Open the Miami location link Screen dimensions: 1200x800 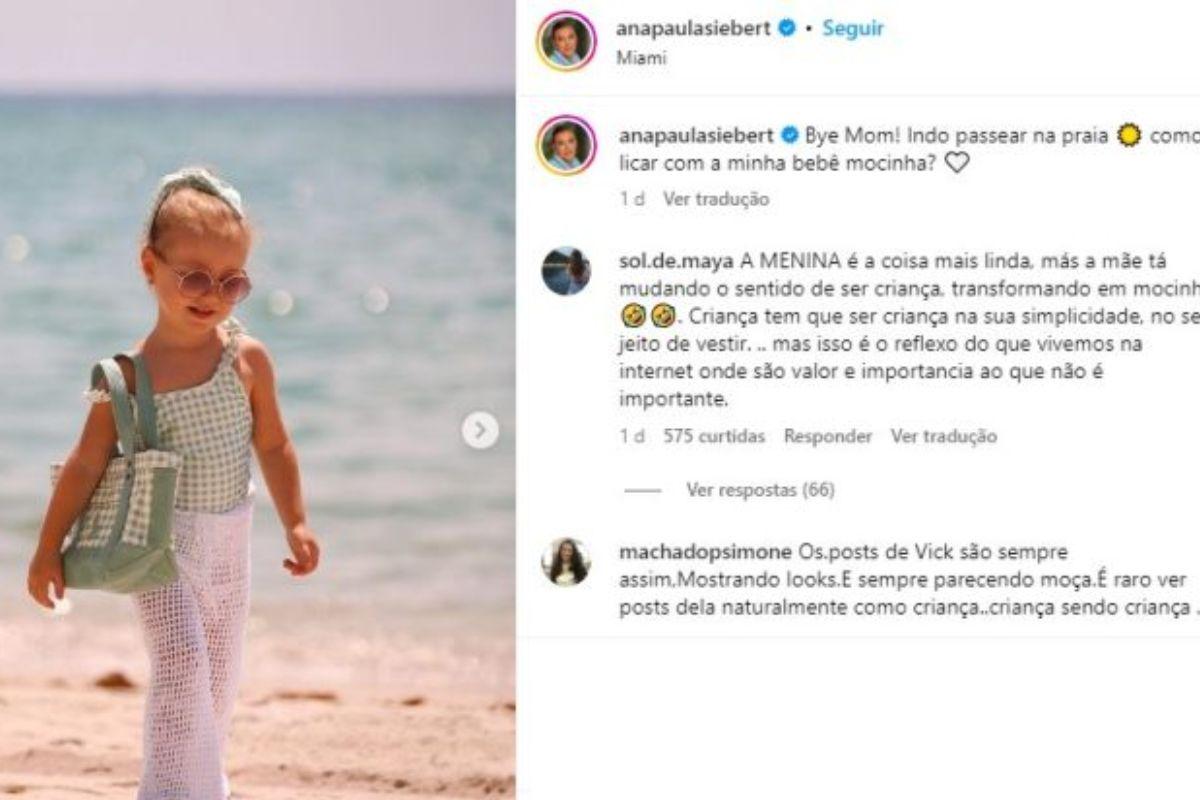tap(641, 57)
